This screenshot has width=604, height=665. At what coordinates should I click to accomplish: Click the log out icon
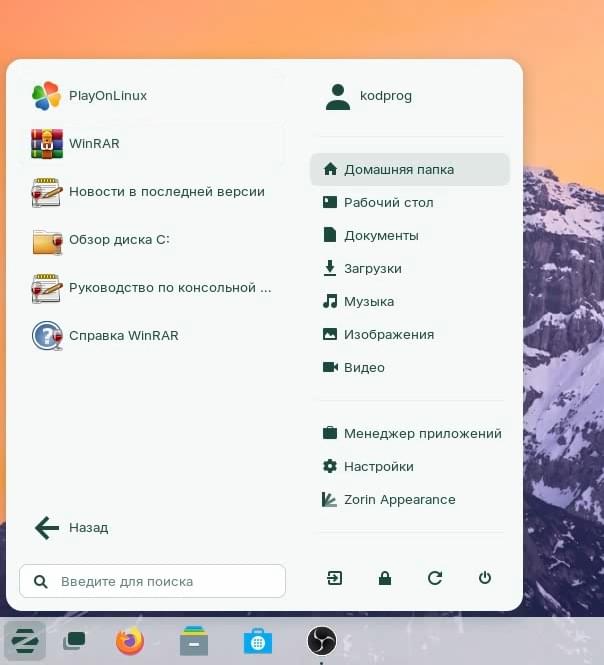(x=335, y=578)
